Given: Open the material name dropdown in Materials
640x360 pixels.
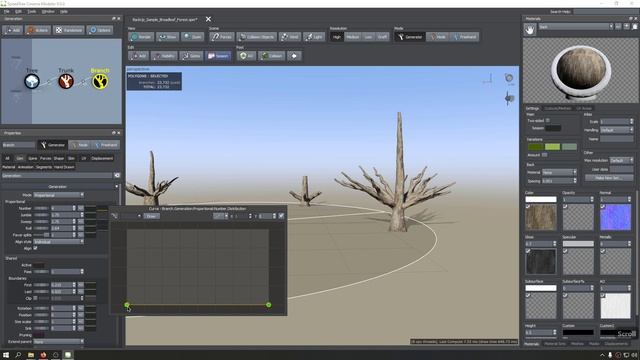Looking at the screenshot, I should click(x=576, y=27).
